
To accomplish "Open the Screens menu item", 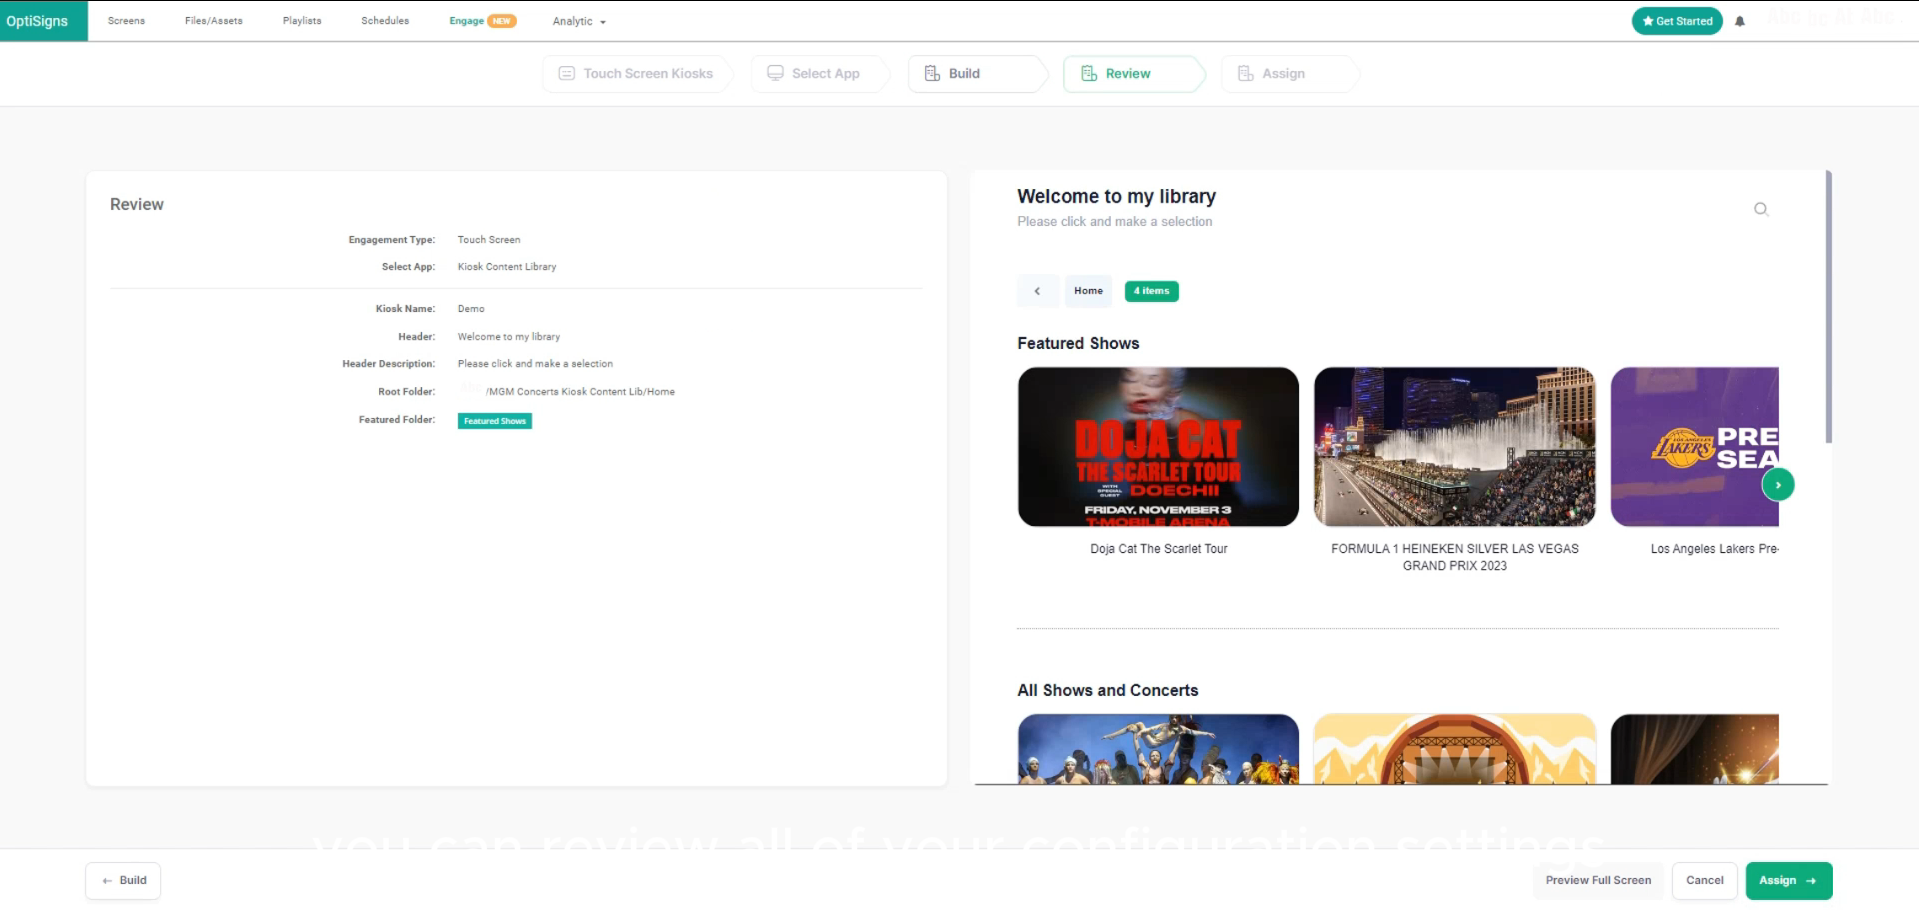I will (x=126, y=21).
